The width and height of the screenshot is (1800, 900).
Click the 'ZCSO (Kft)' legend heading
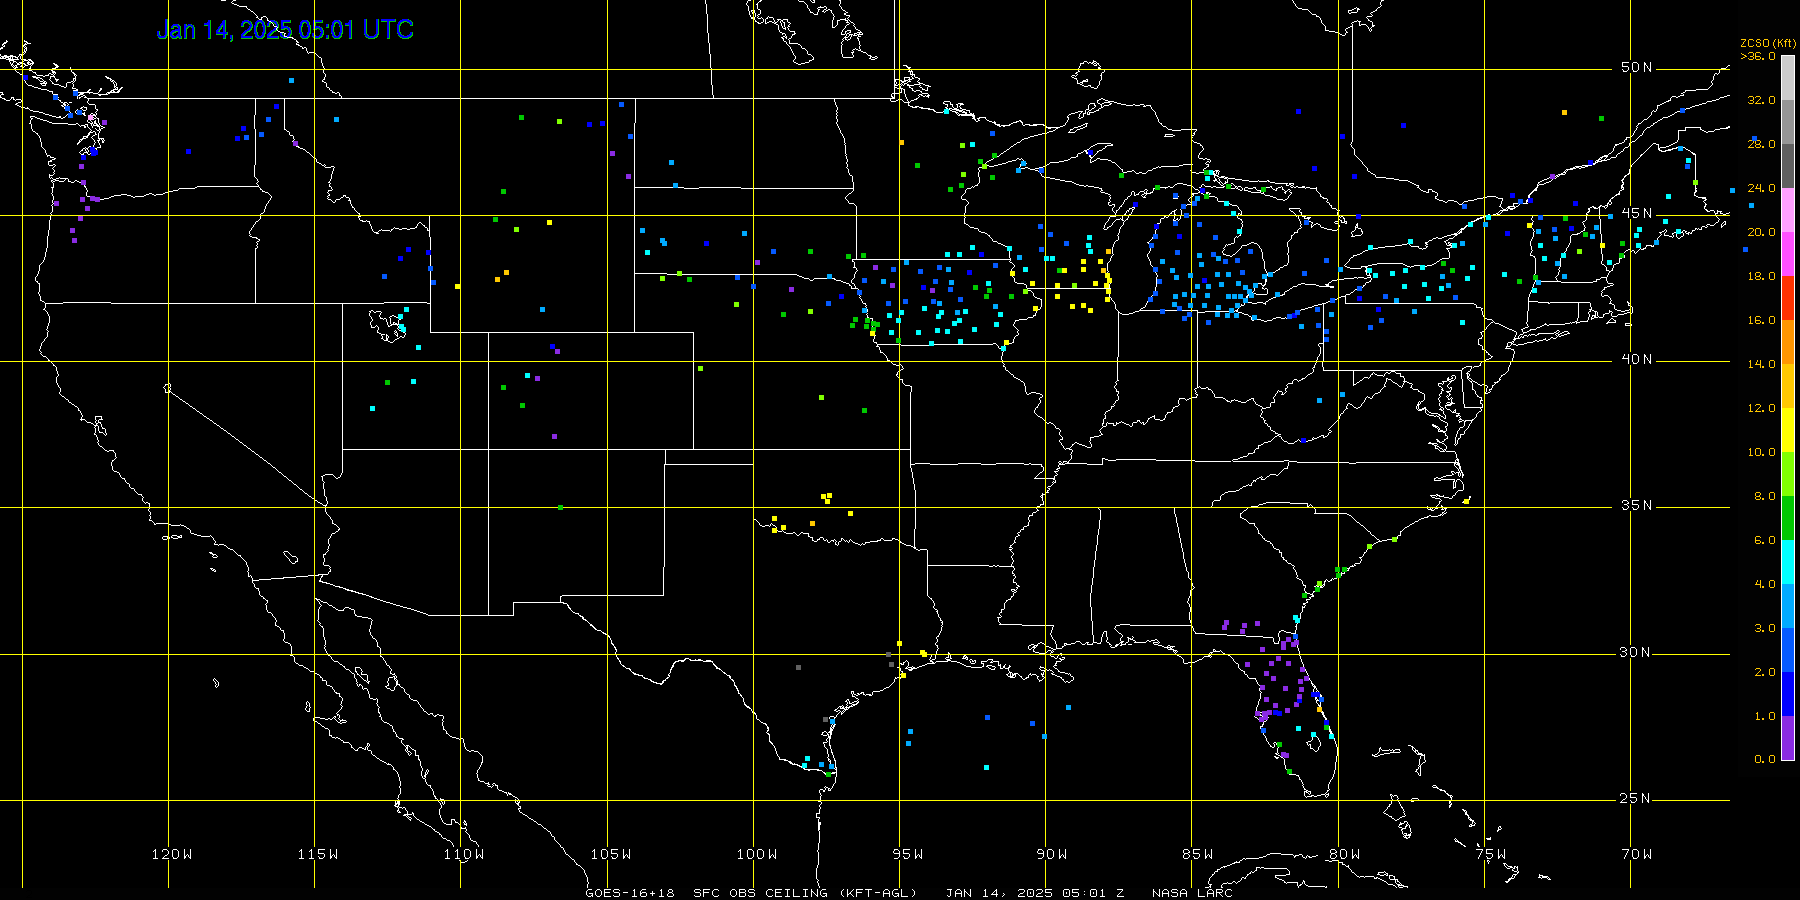tap(1768, 43)
